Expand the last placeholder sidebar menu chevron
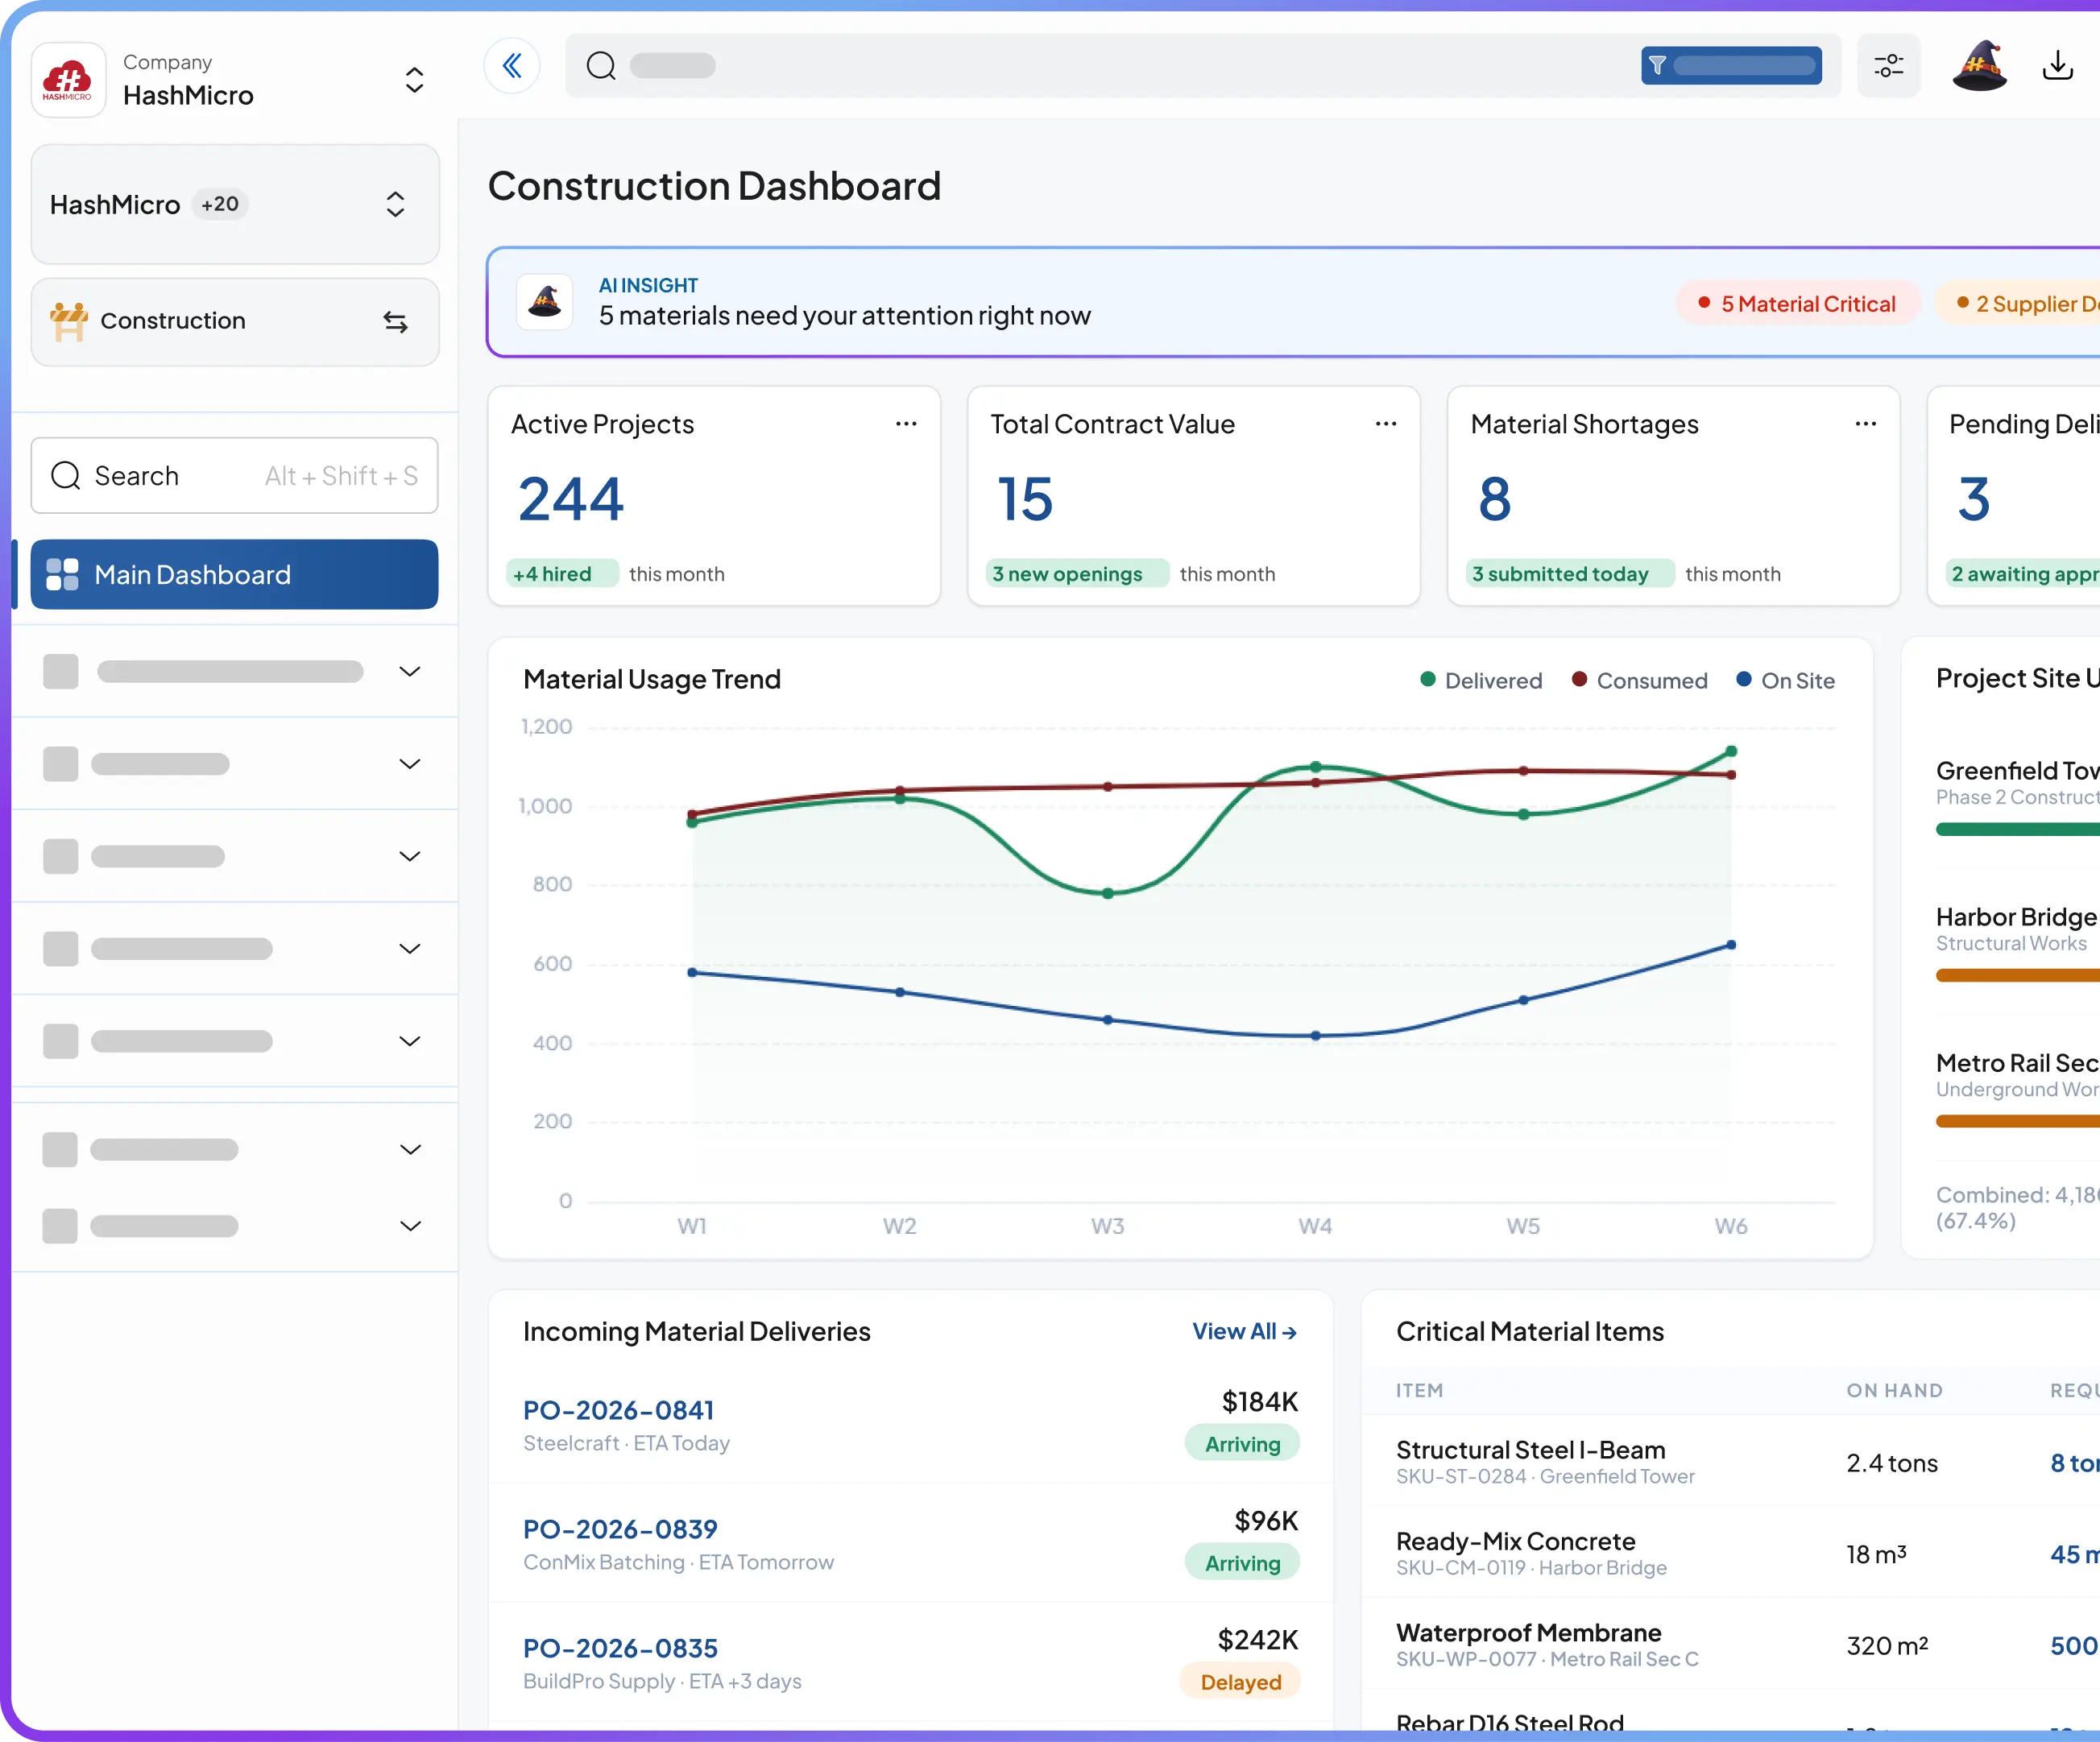 (410, 1226)
